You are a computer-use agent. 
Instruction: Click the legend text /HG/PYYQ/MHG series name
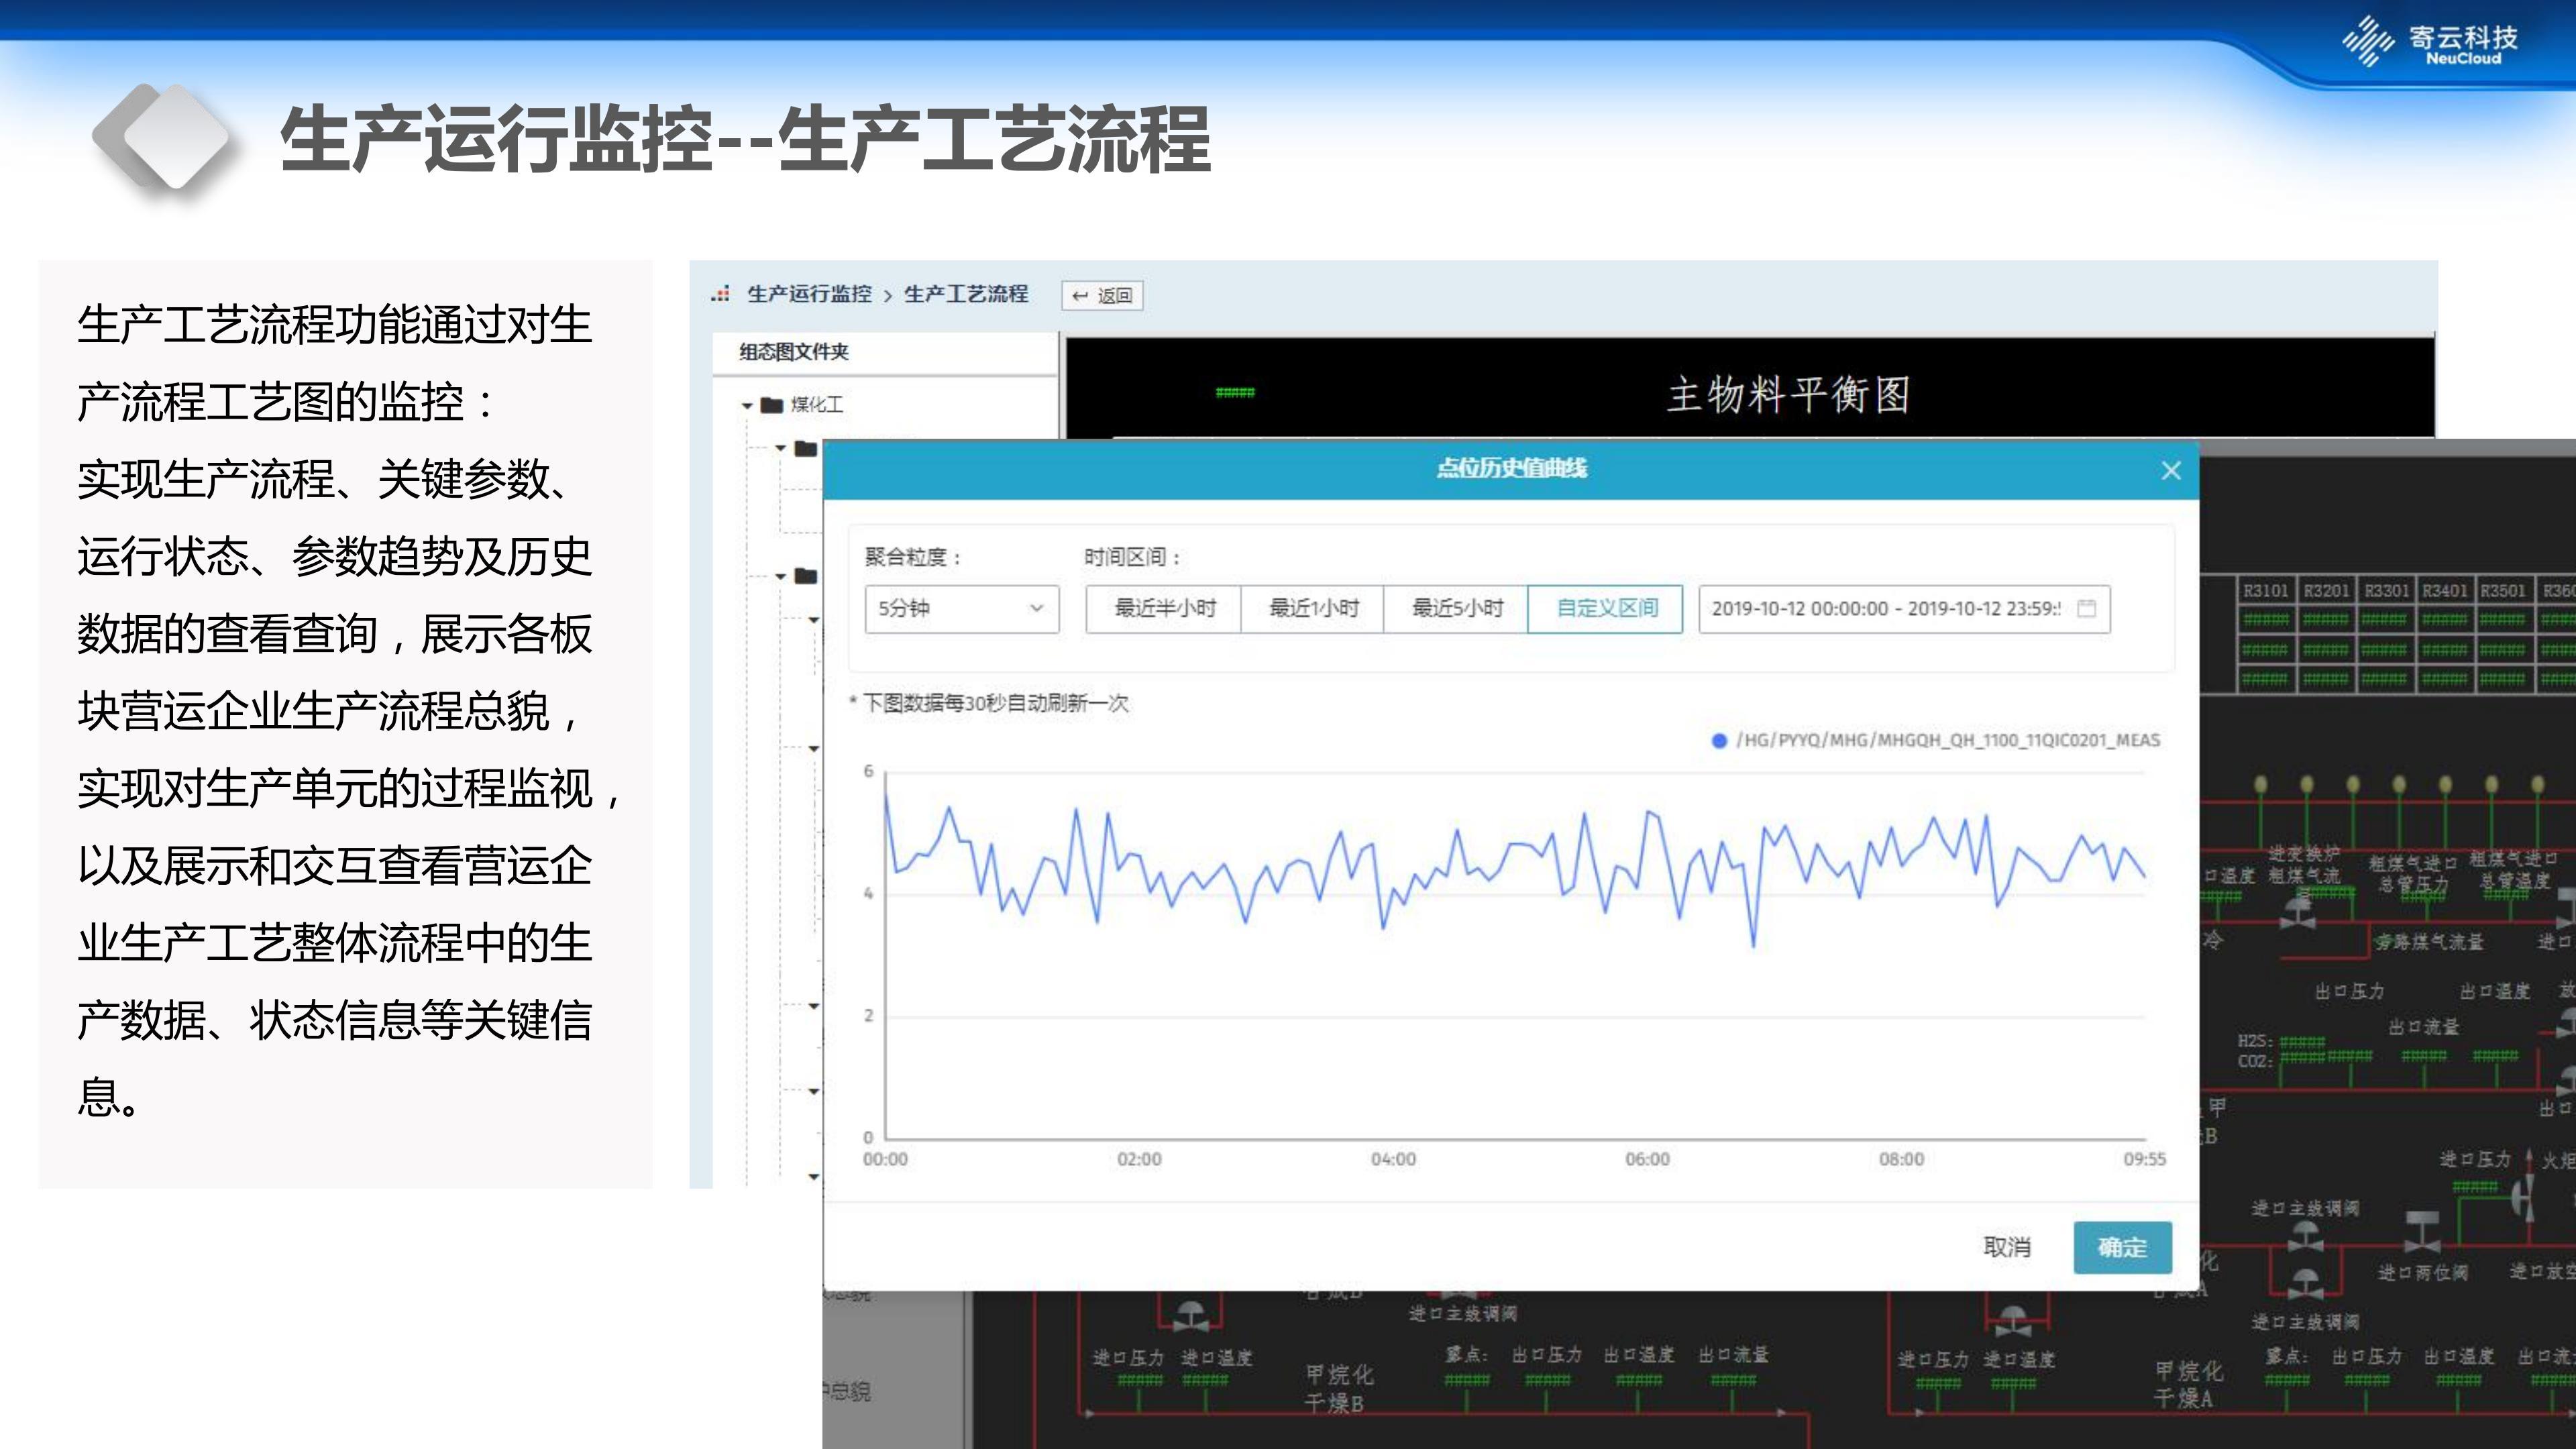point(1948,740)
